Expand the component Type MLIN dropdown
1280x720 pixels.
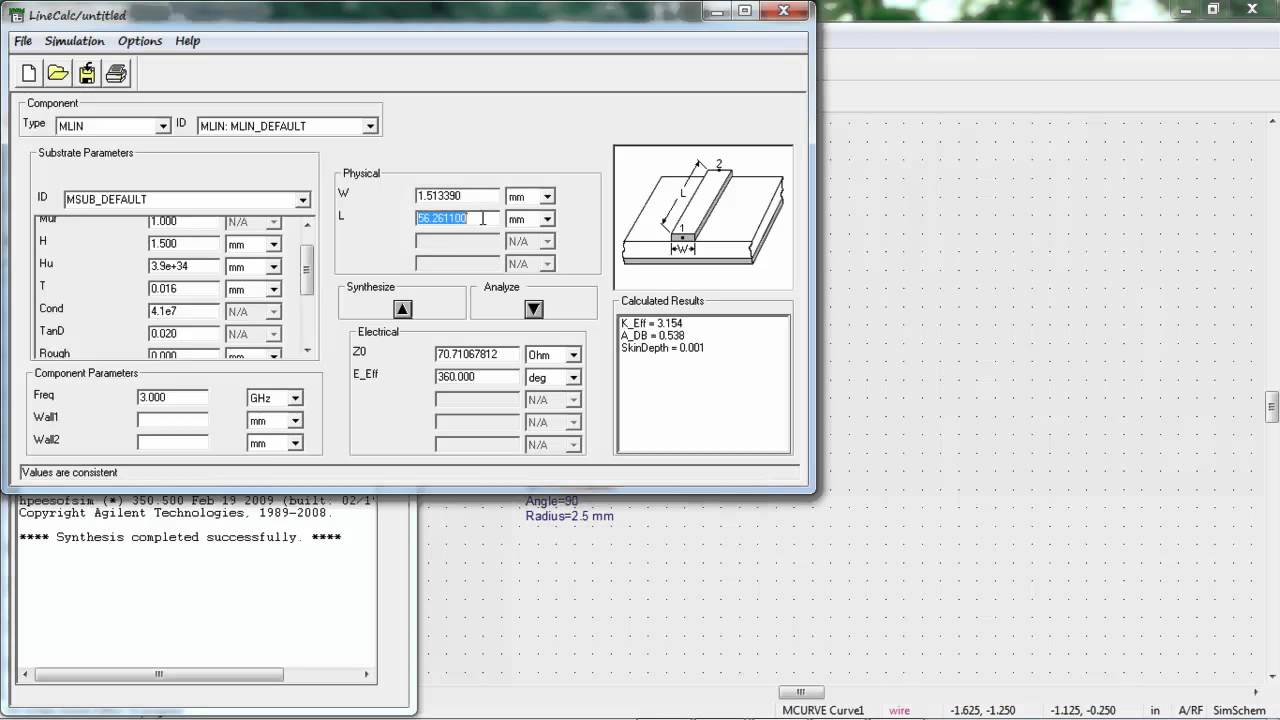163,126
